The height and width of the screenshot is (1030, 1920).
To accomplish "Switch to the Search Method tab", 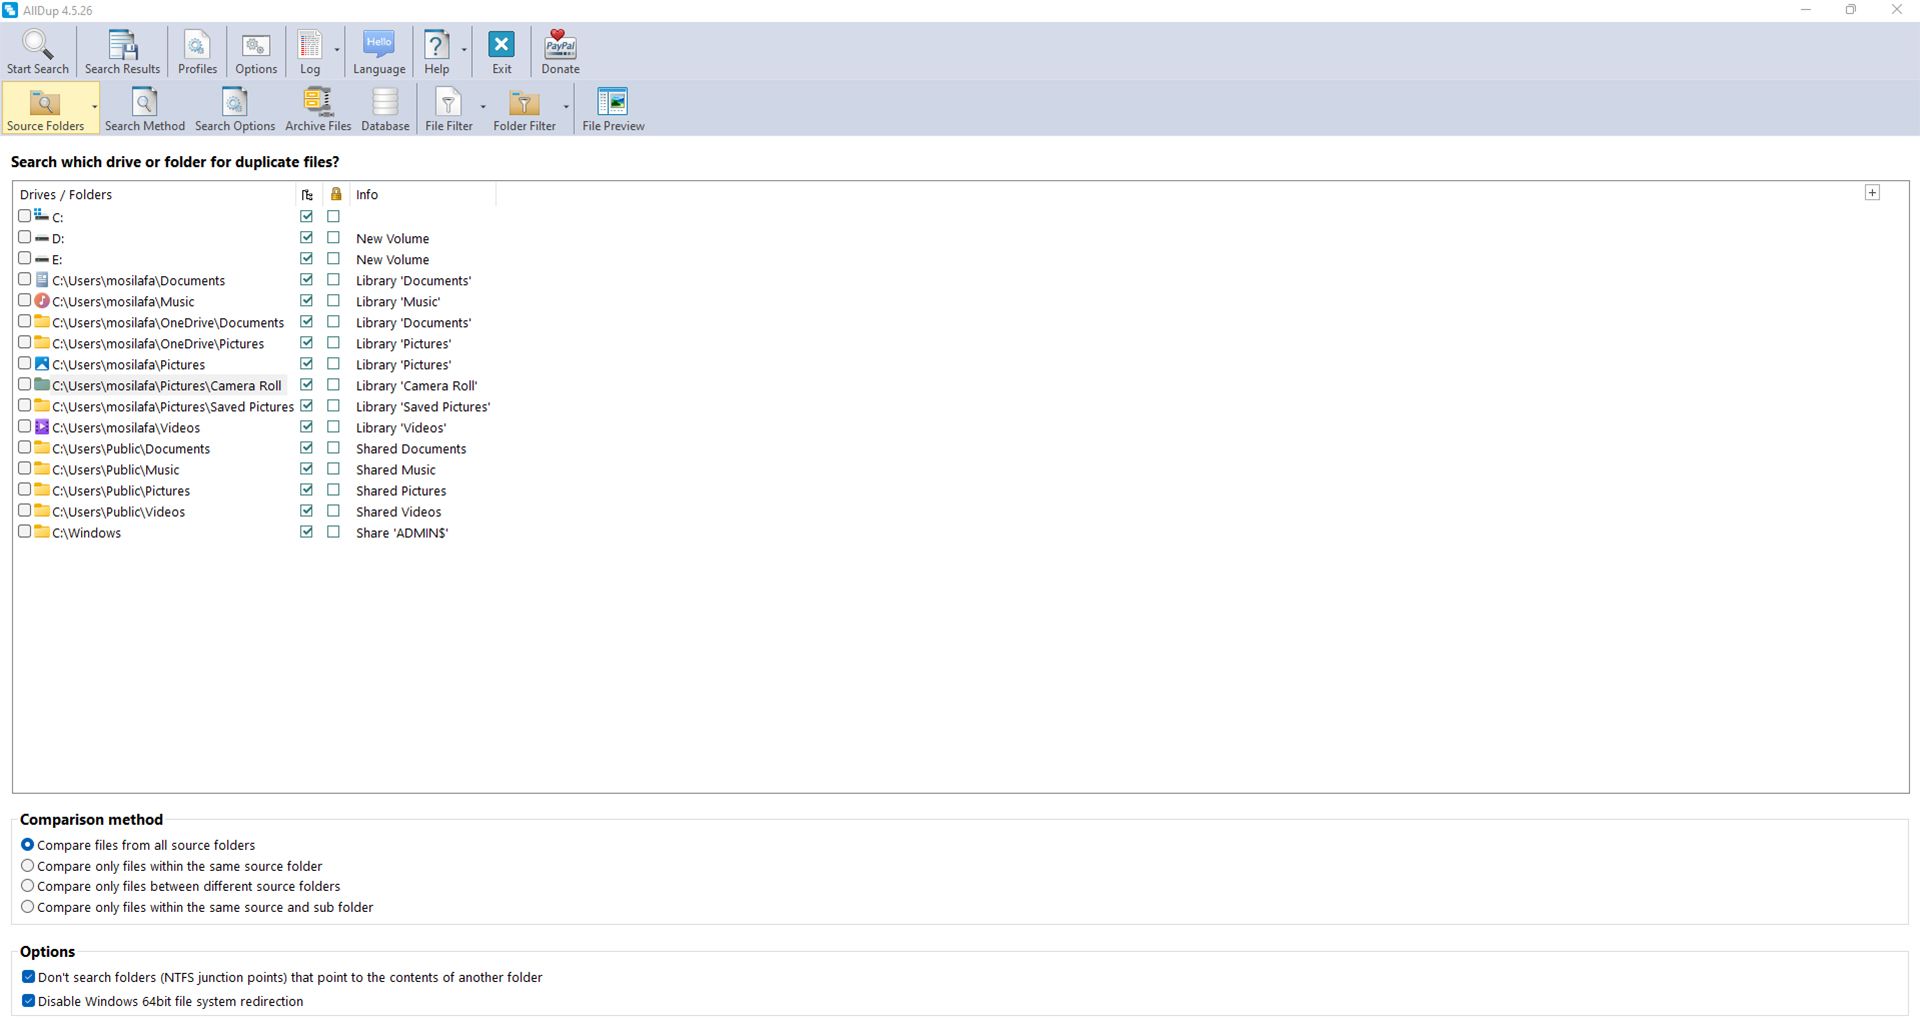I will [145, 109].
